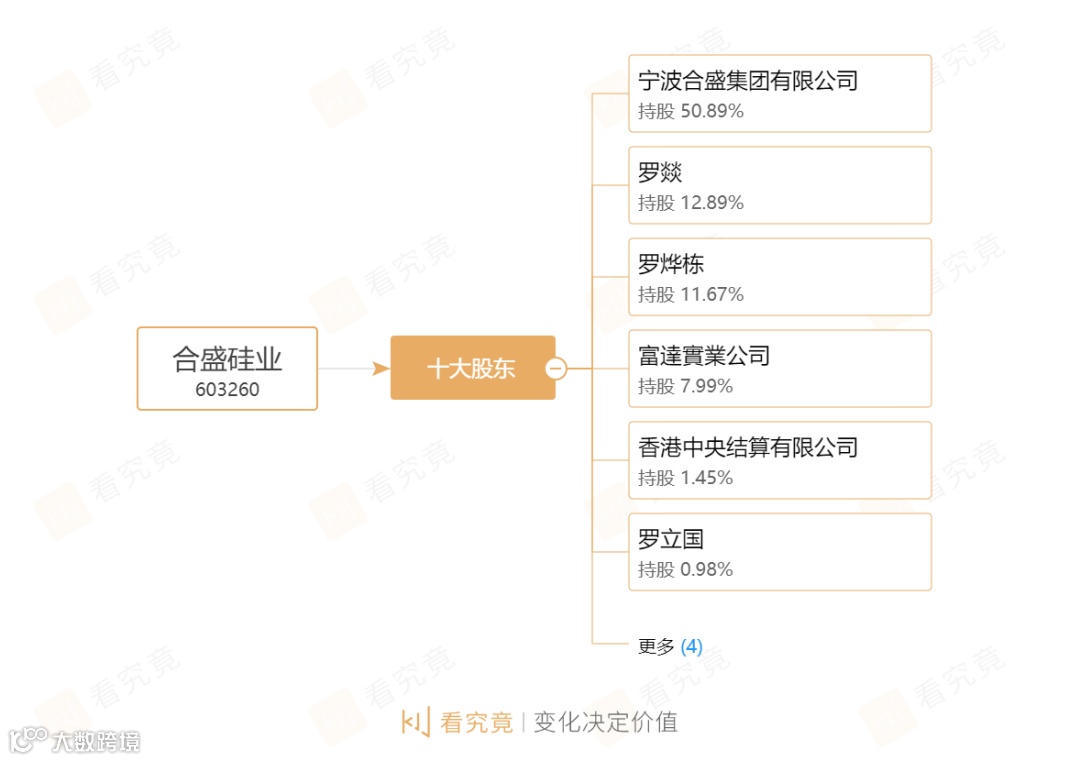
Task: Click the arrow pointing to 十大股东
Action: pyautogui.click(x=379, y=369)
